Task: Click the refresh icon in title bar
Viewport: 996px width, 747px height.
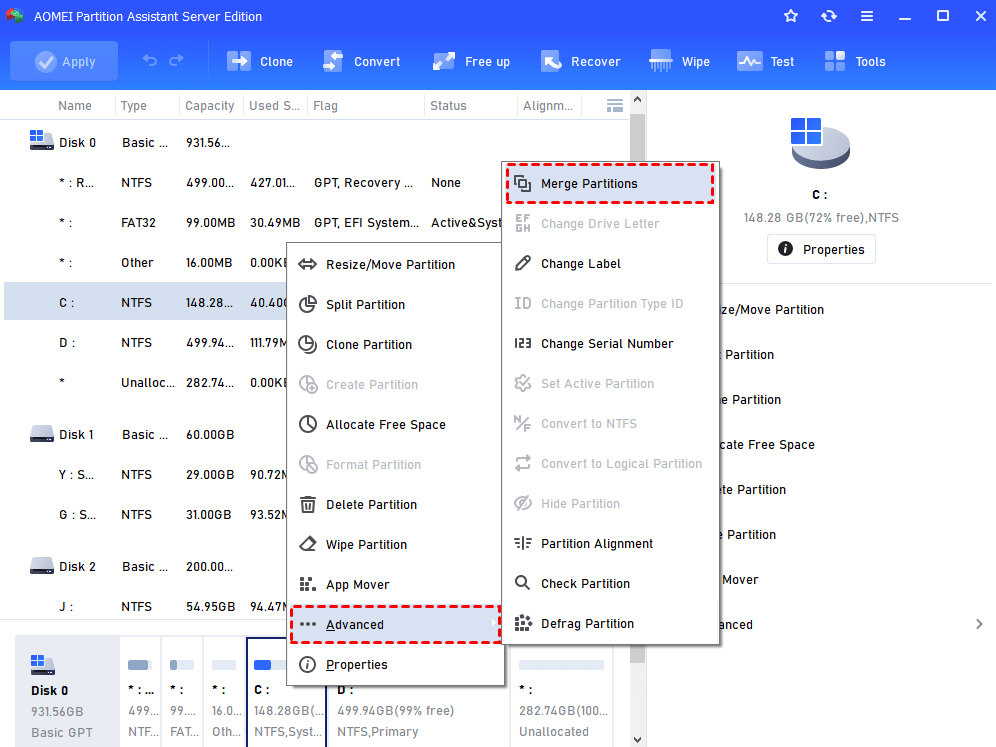Action: (829, 16)
